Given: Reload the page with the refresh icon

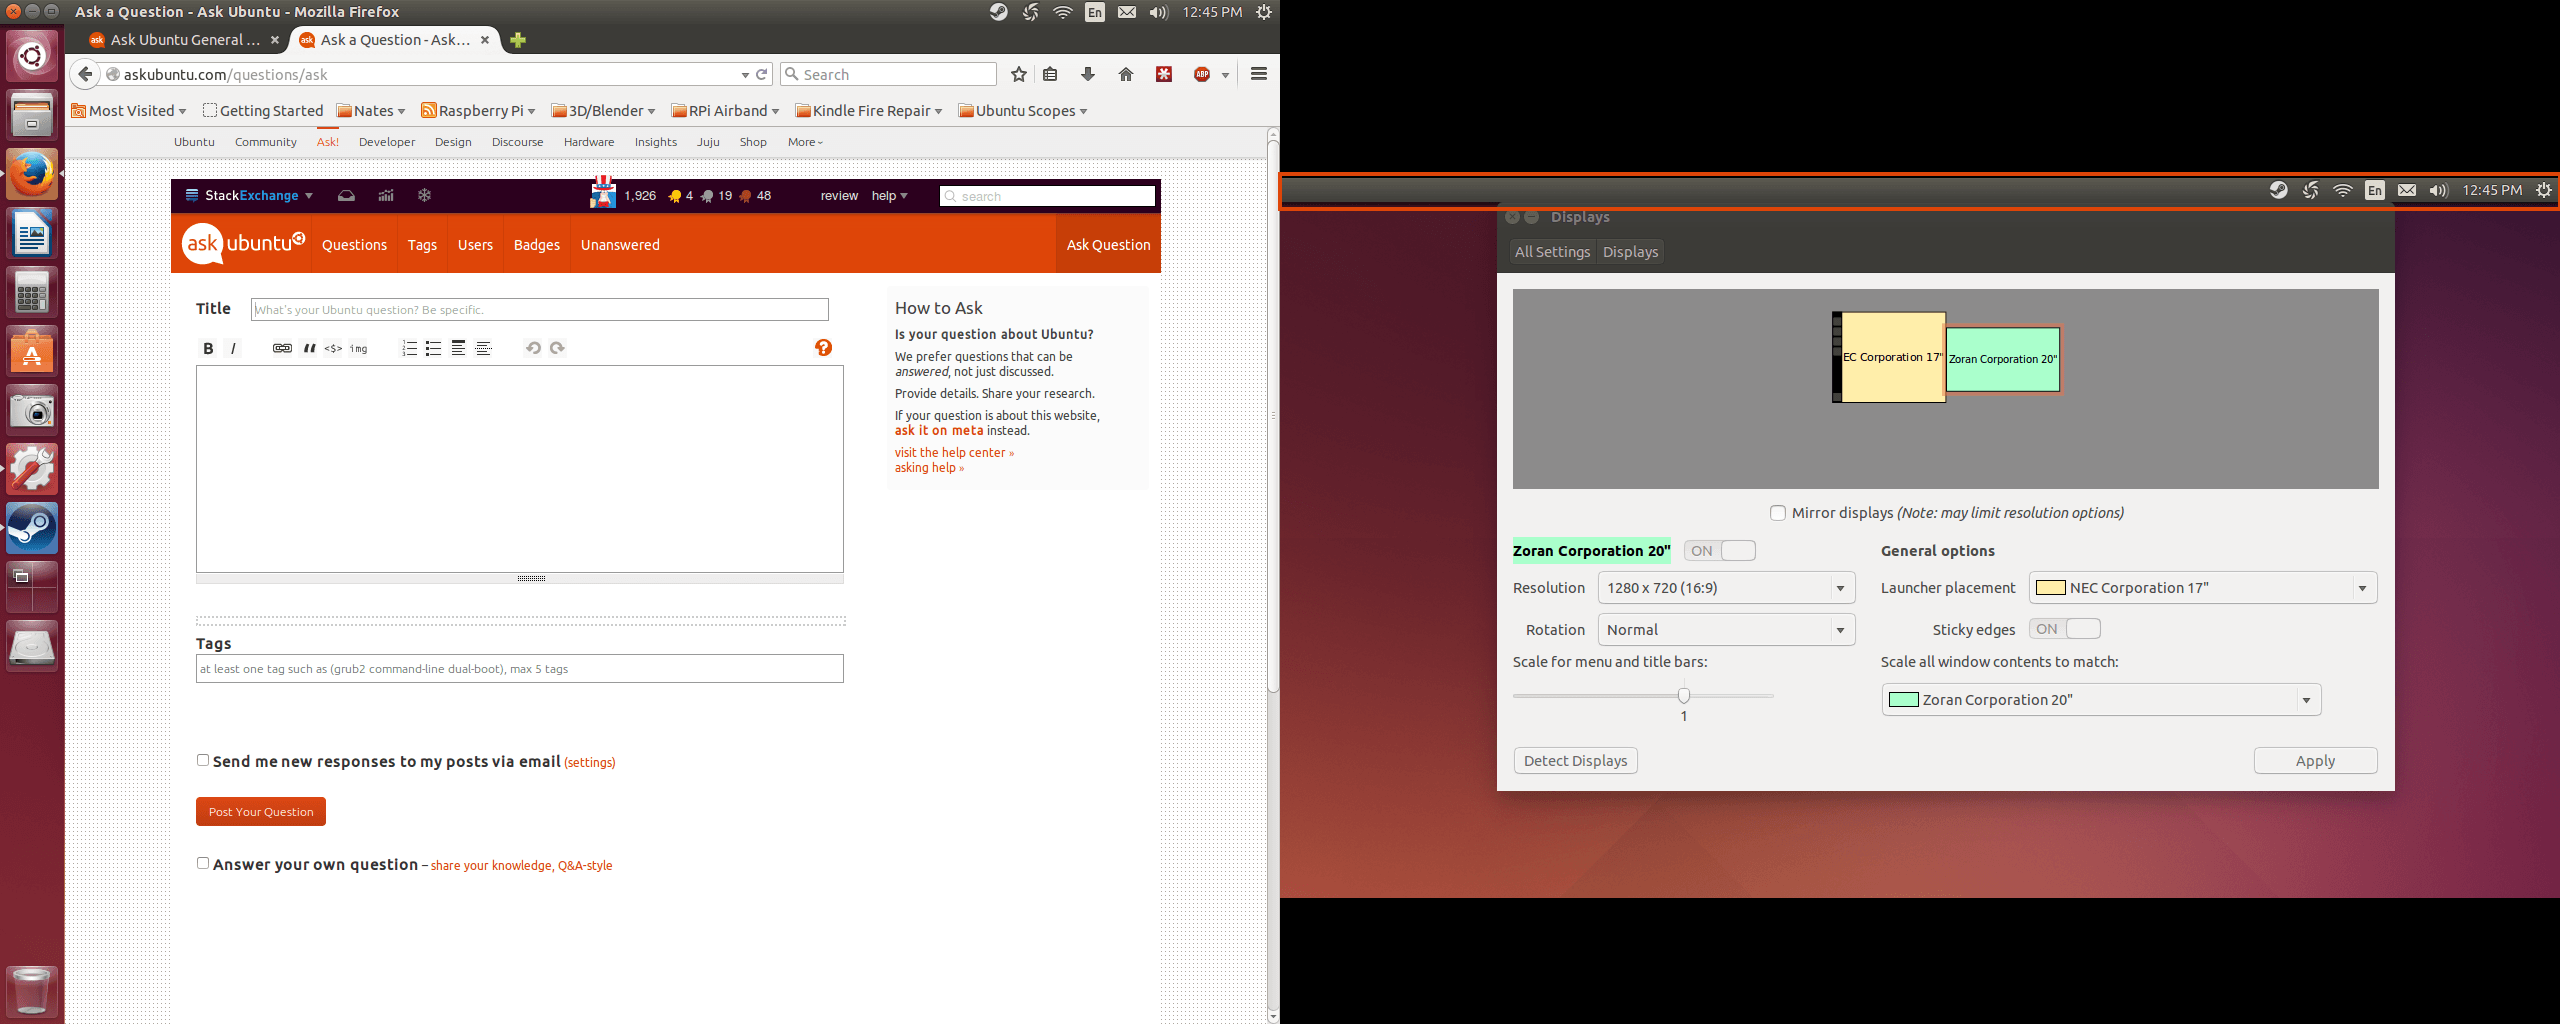Looking at the screenshot, I should (x=762, y=74).
